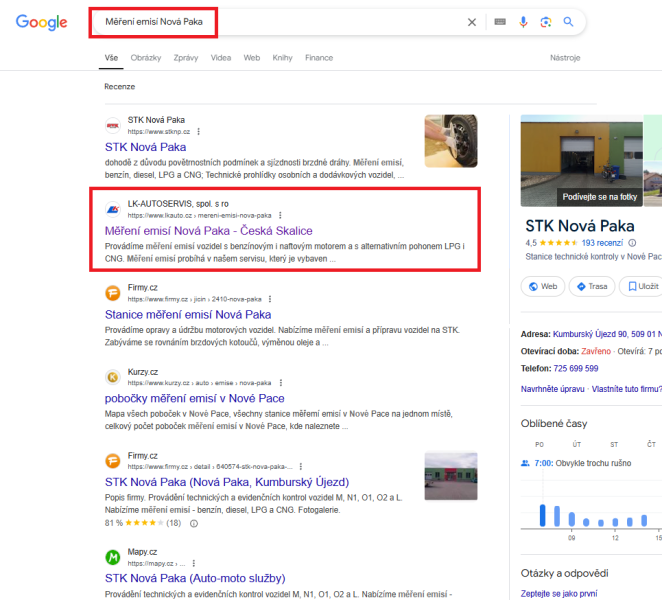Open more options for stknp.cz result

[198, 131]
